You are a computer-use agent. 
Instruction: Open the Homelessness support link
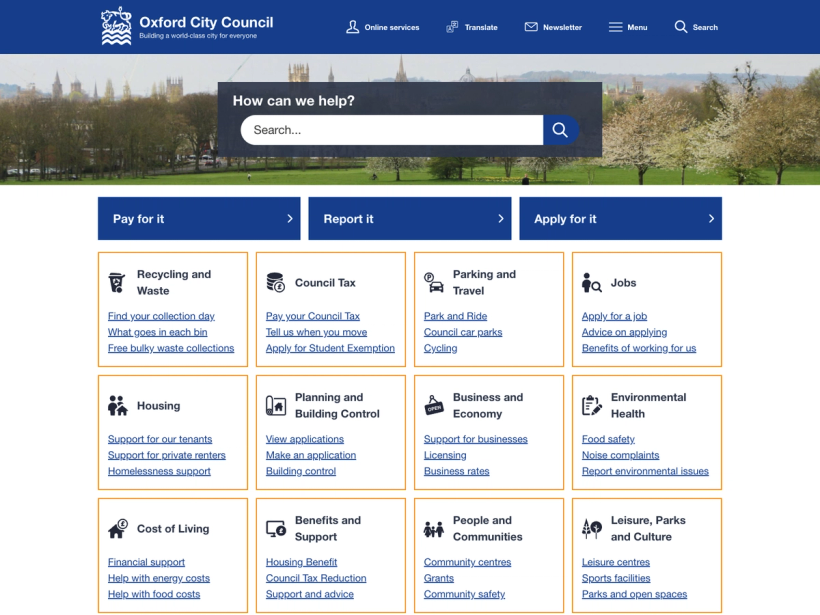(159, 471)
